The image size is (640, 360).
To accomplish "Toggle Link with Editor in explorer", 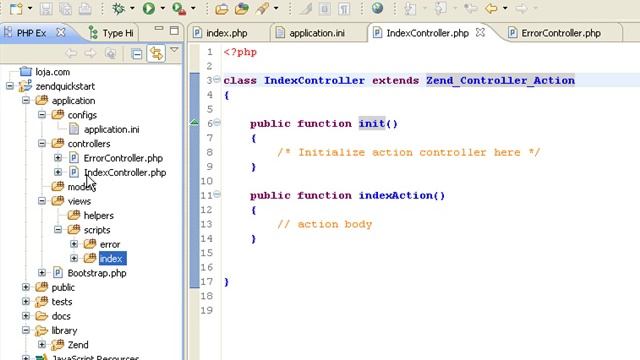I will coord(156,53).
